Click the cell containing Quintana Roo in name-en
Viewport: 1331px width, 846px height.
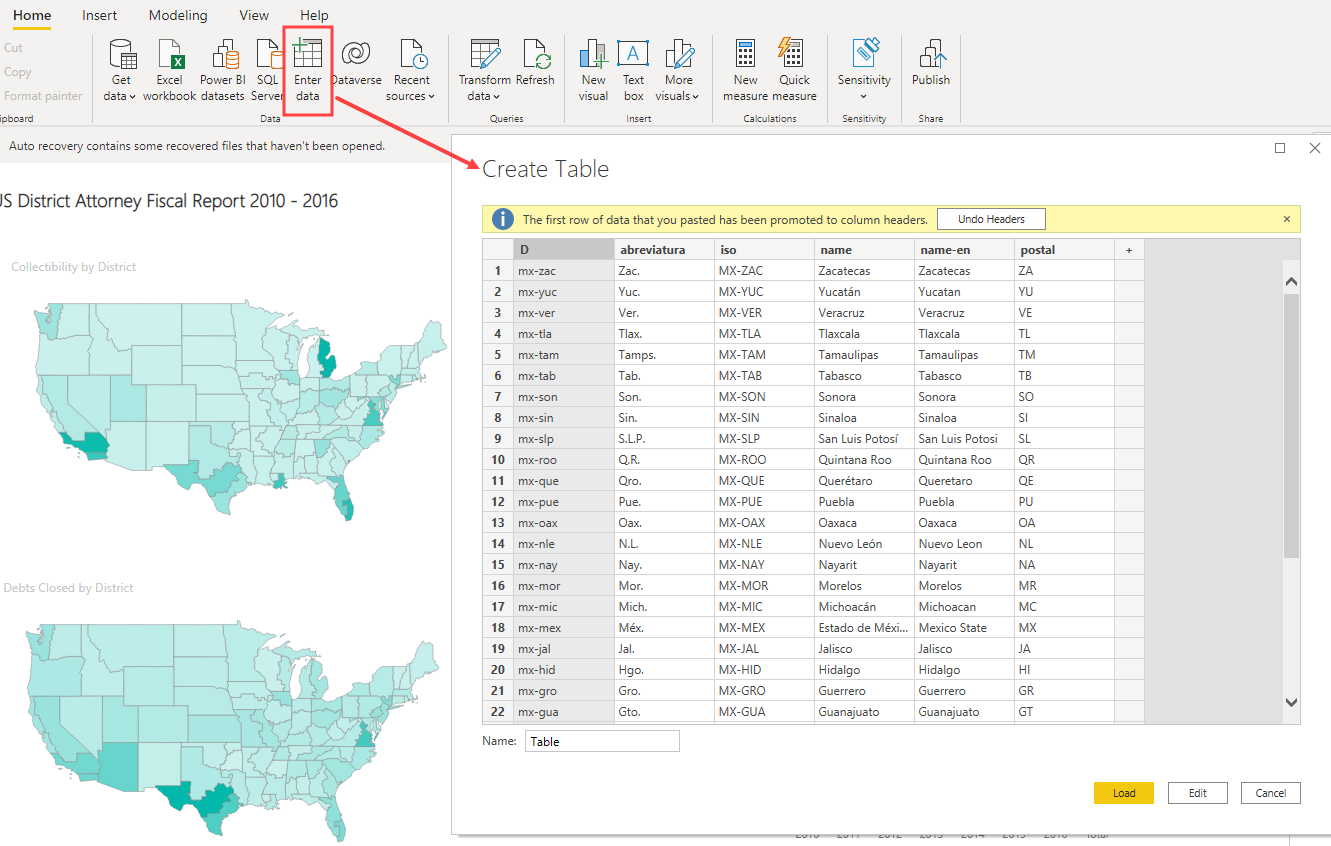pyautogui.click(x=964, y=460)
